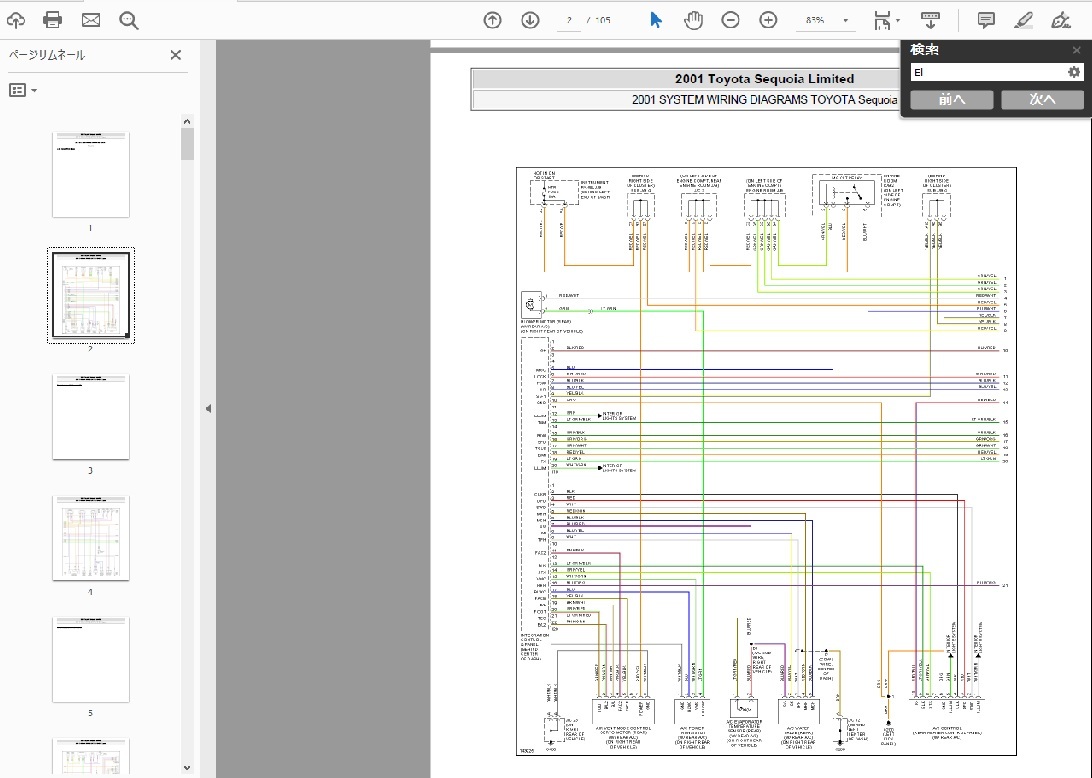Click the upload to cloud icon
The width and height of the screenshot is (1092, 778).
tap(15, 20)
